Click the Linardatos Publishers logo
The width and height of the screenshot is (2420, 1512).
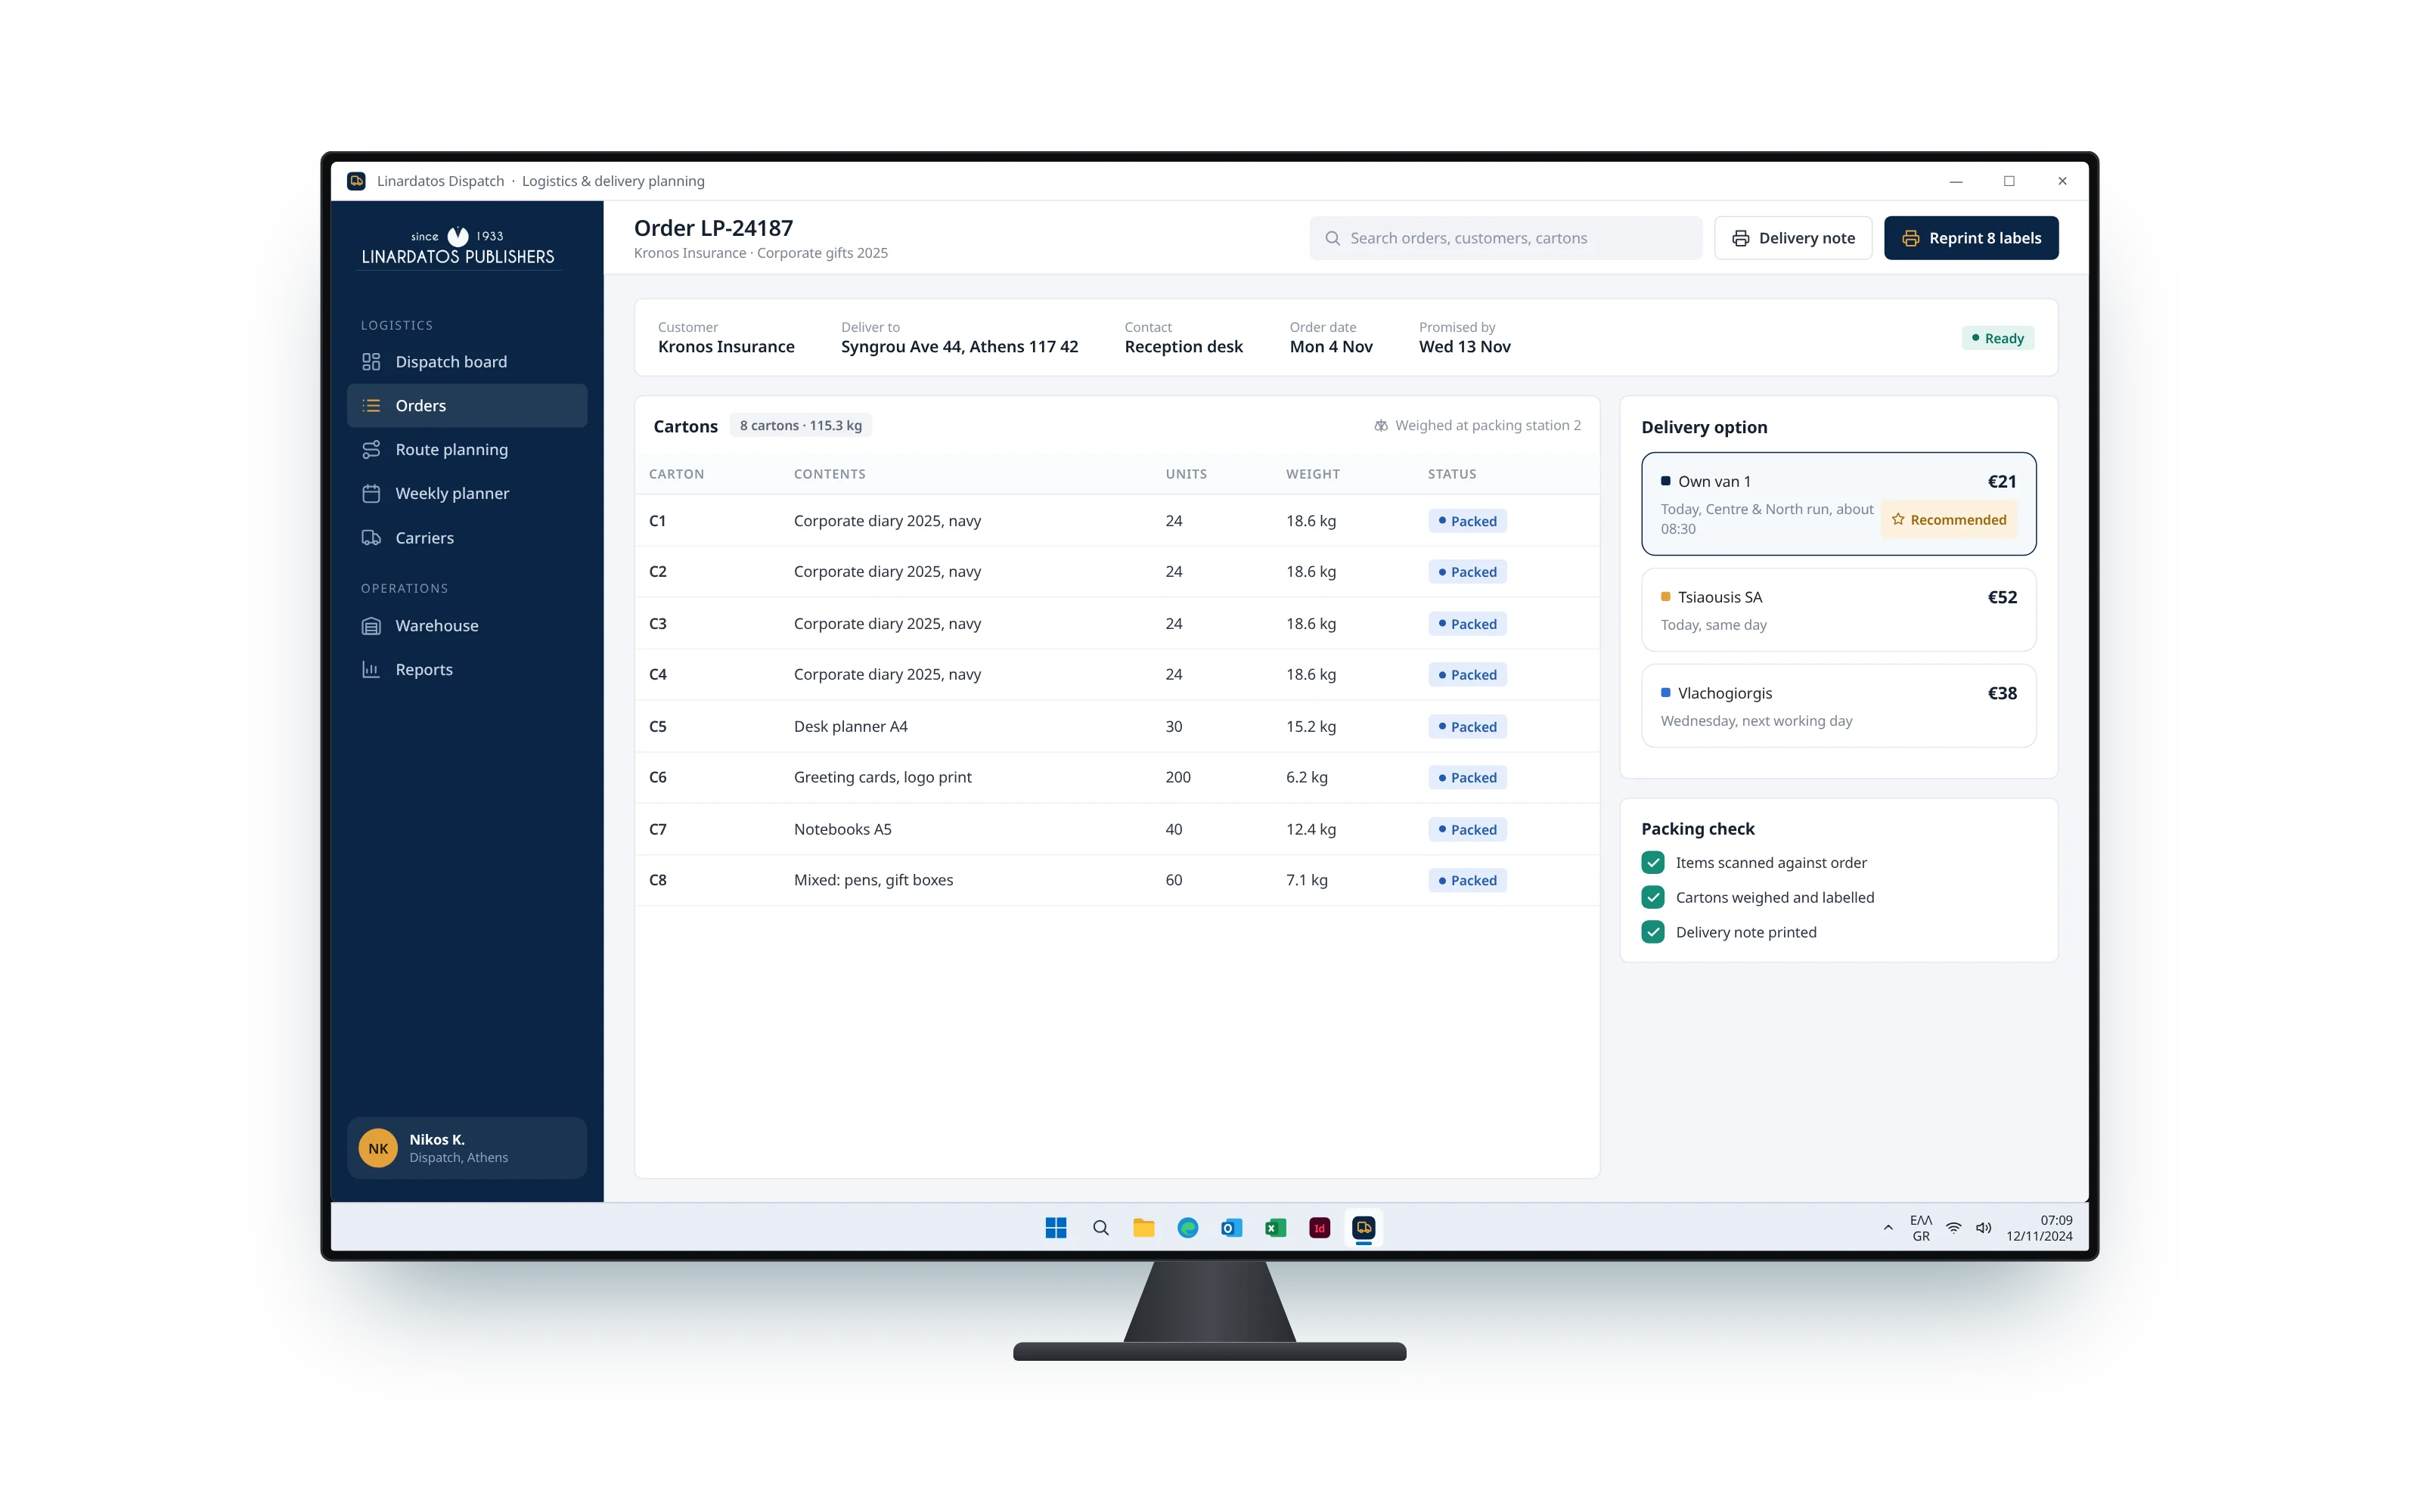pos(458,247)
